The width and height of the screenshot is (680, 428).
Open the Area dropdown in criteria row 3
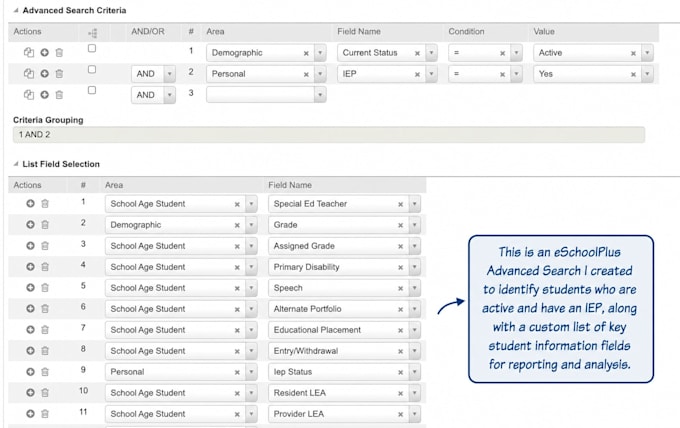pos(320,95)
